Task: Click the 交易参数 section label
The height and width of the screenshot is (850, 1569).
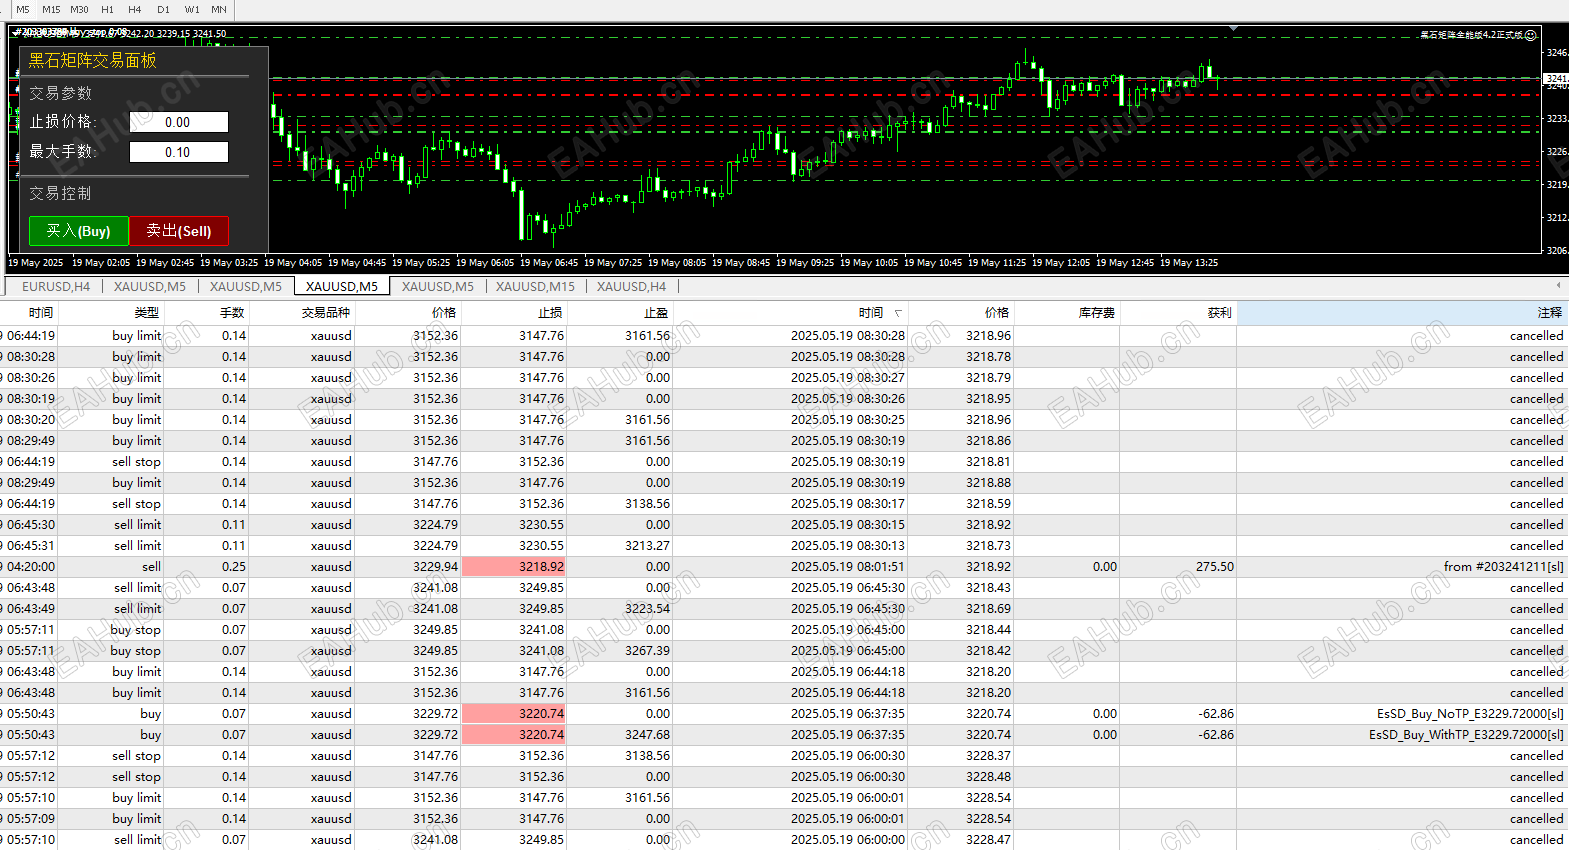Action: [60, 93]
